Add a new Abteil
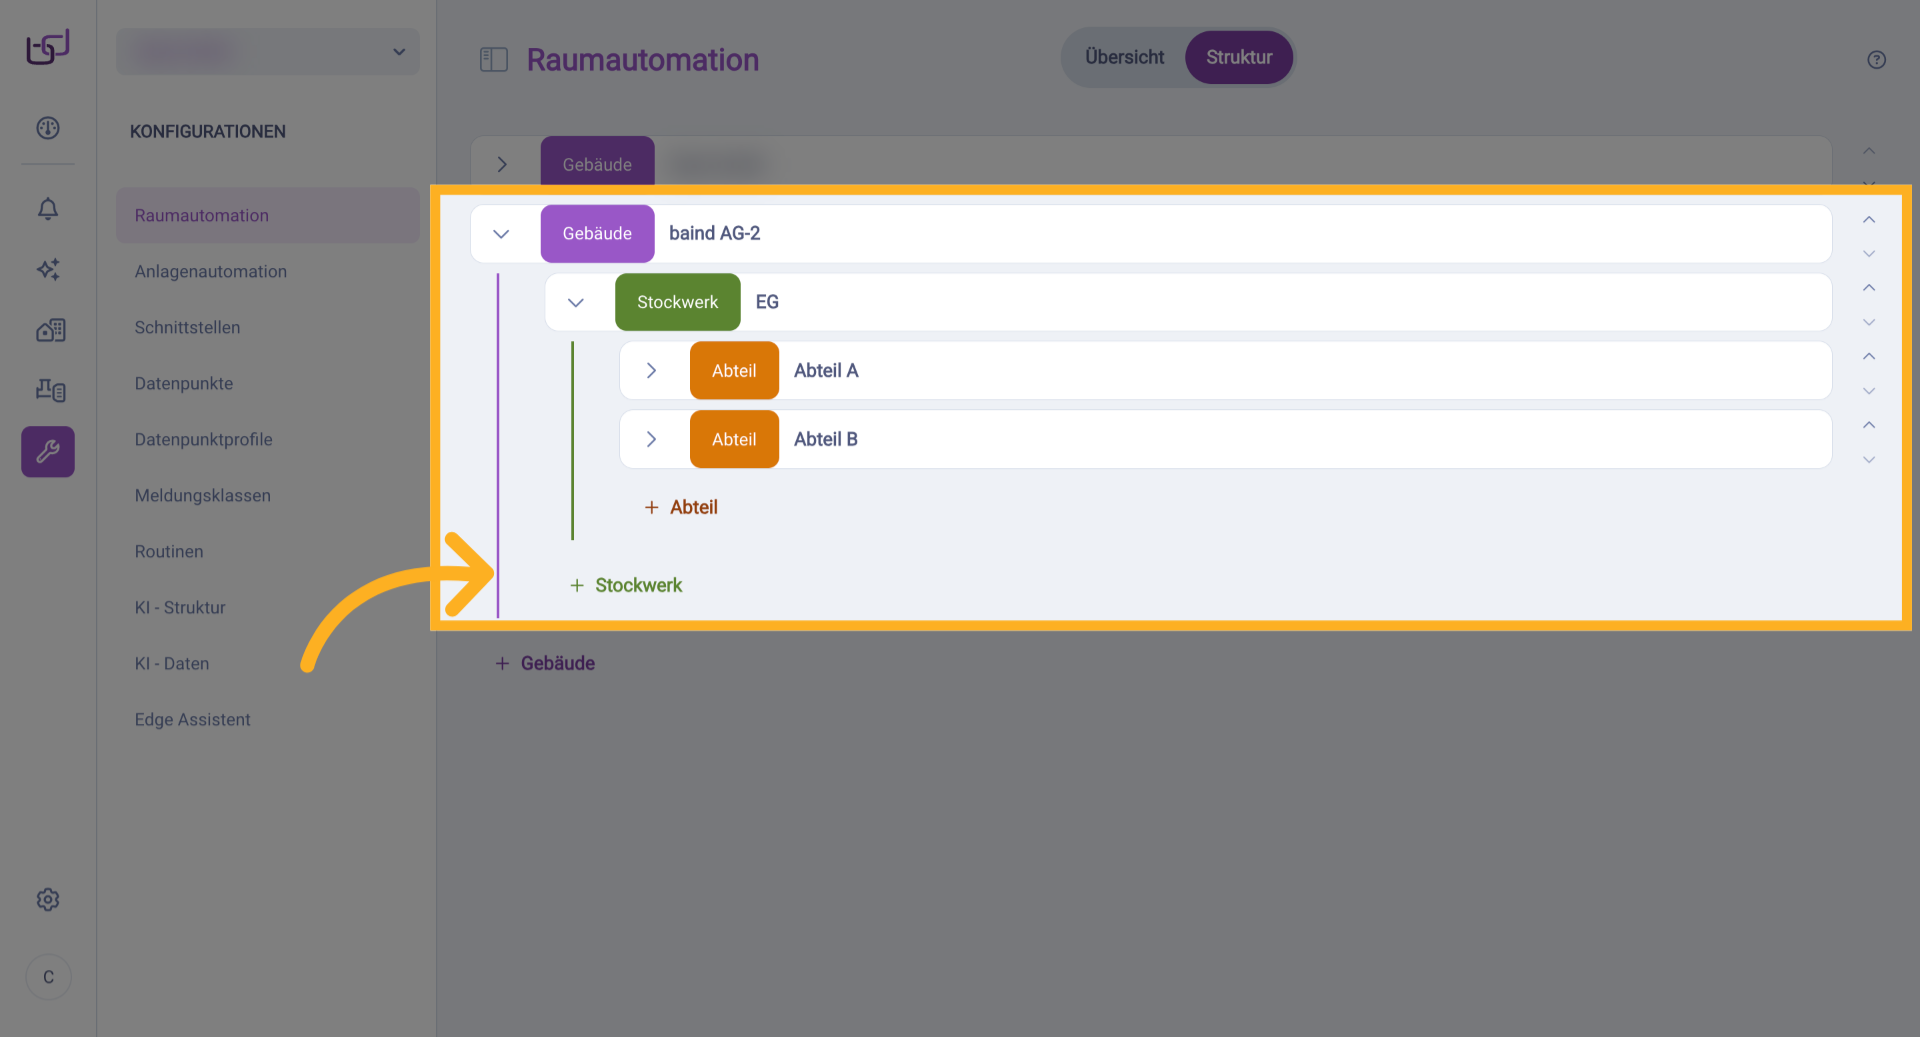The width and height of the screenshot is (1920, 1037). [x=682, y=508]
